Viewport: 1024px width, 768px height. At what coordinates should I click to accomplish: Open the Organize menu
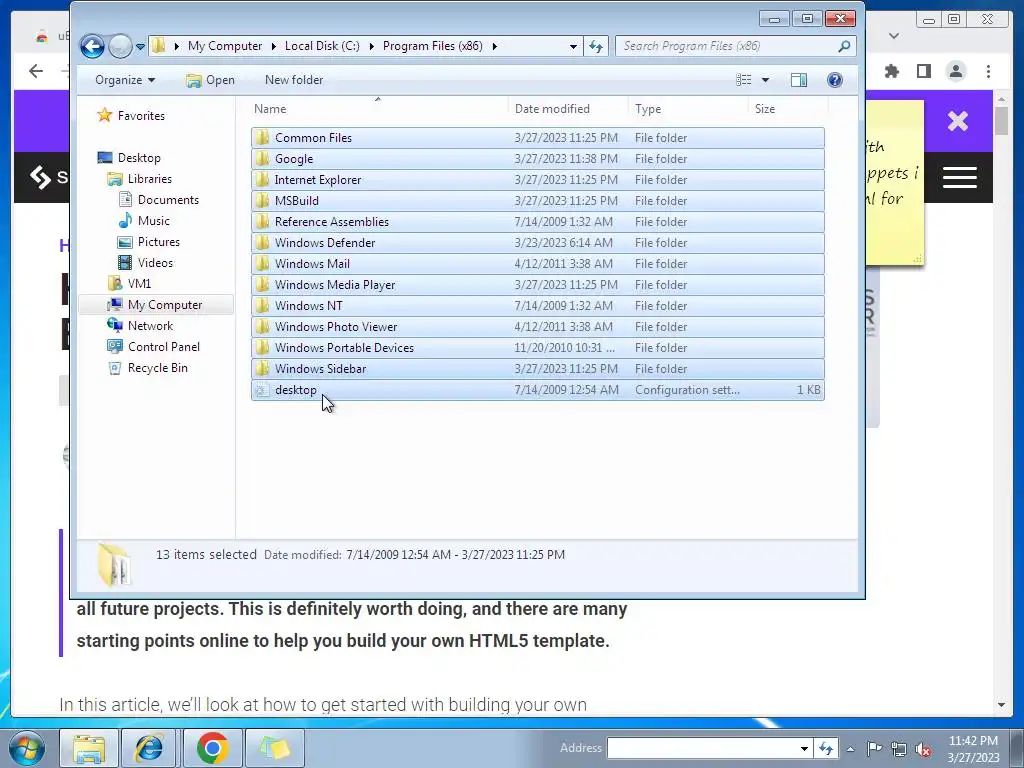tap(125, 80)
